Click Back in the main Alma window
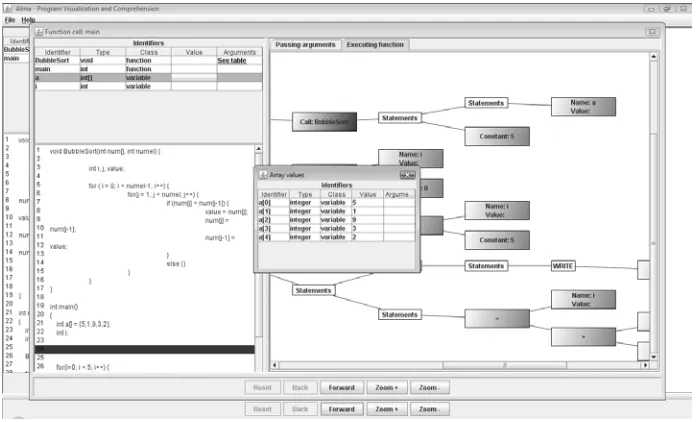Viewport: 698px width, 422px height. tap(300, 409)
